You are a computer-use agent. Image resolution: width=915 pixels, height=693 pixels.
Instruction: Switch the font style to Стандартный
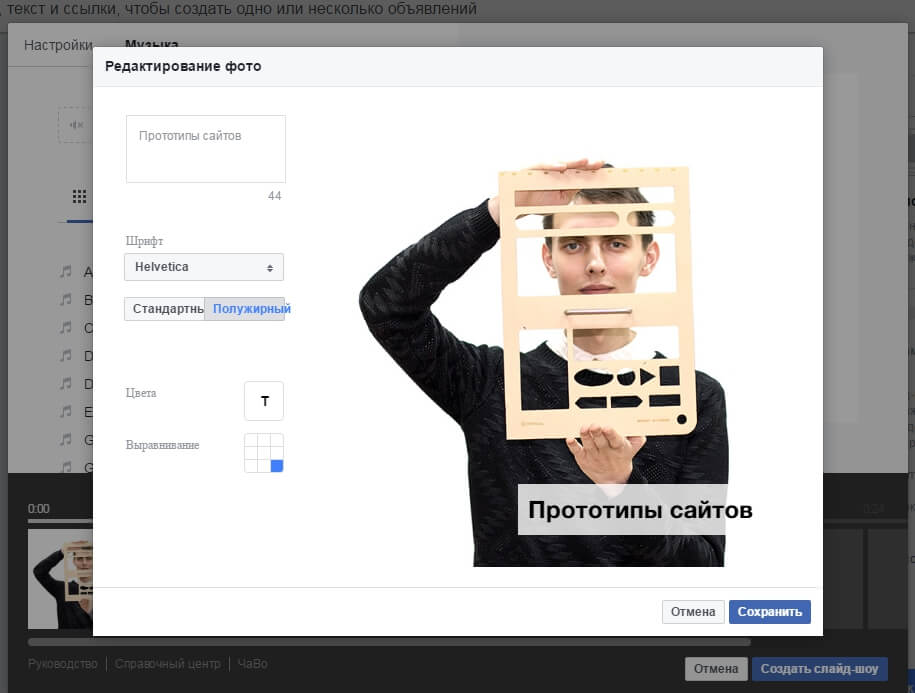[165, 309]
